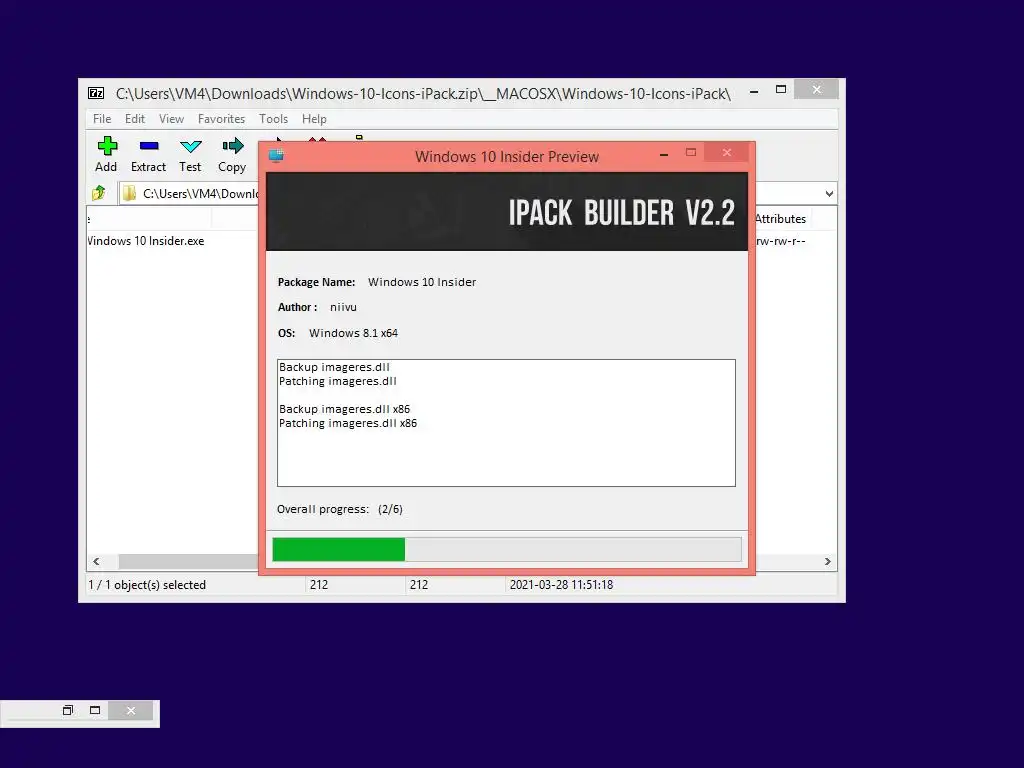Click the Overall progress (2/6) label
Image resolution: width=1024 pixels, height=768 pixels.
tap(340, 509)
